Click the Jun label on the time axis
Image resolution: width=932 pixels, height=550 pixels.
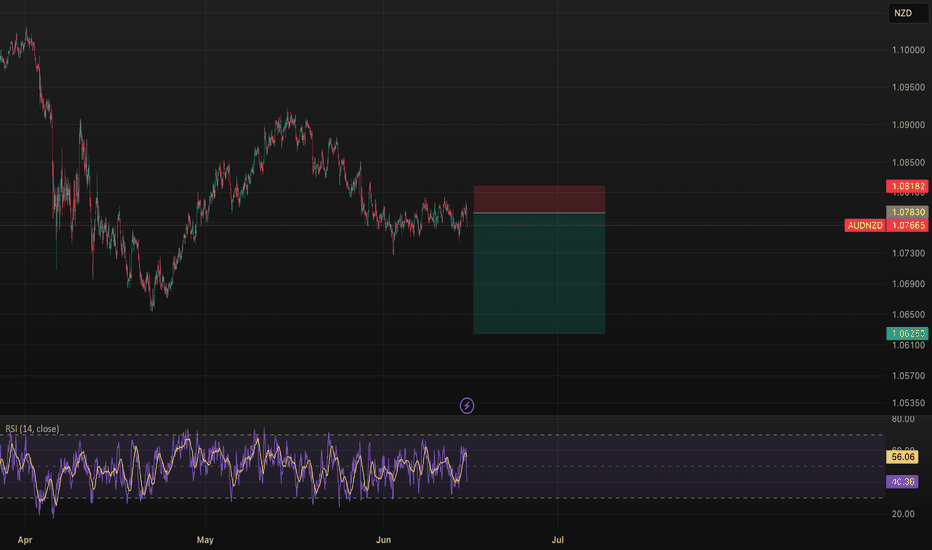pyautogui.click(x=383, y=540)
